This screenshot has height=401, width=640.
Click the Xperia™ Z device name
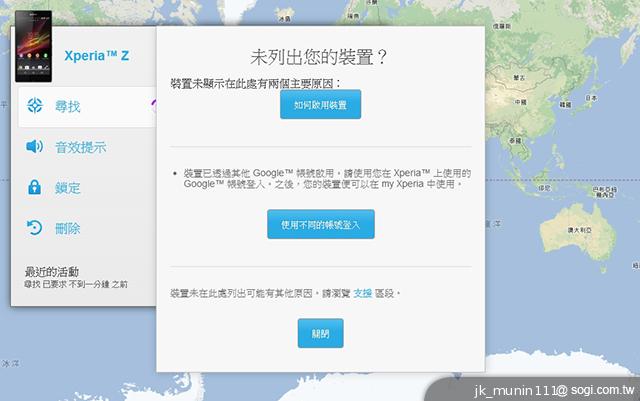tap(96, 56)
